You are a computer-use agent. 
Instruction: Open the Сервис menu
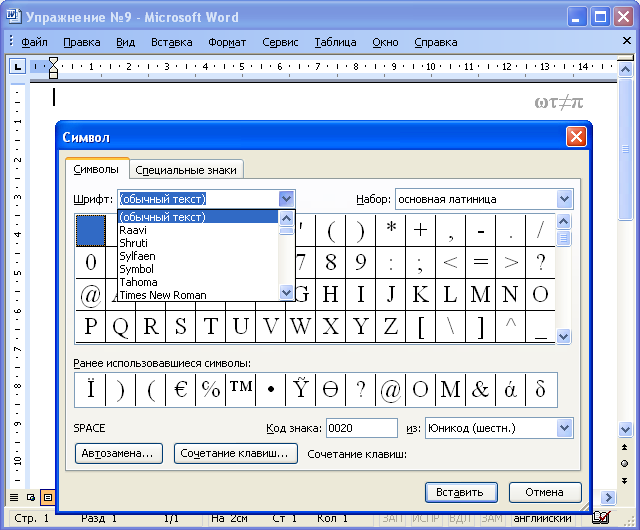pos(280,42)
